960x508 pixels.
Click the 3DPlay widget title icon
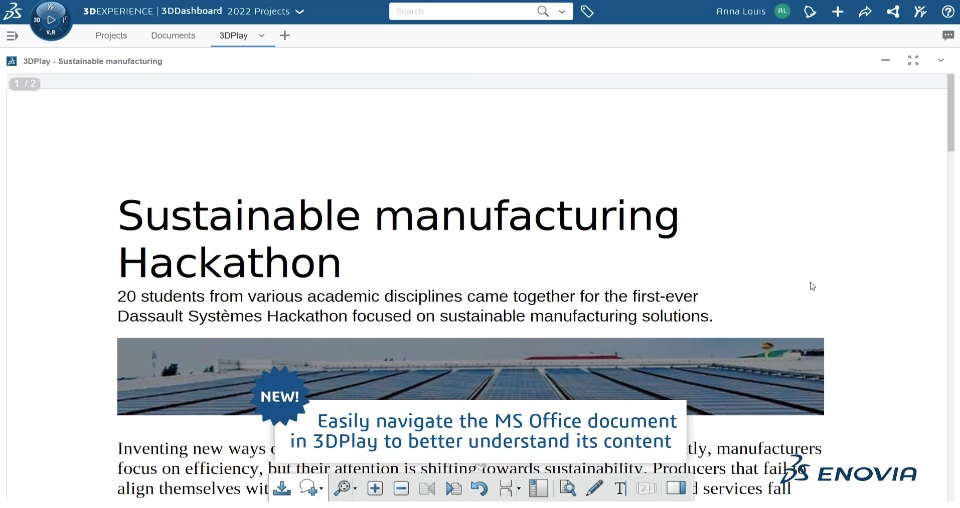tap(12, 61)
